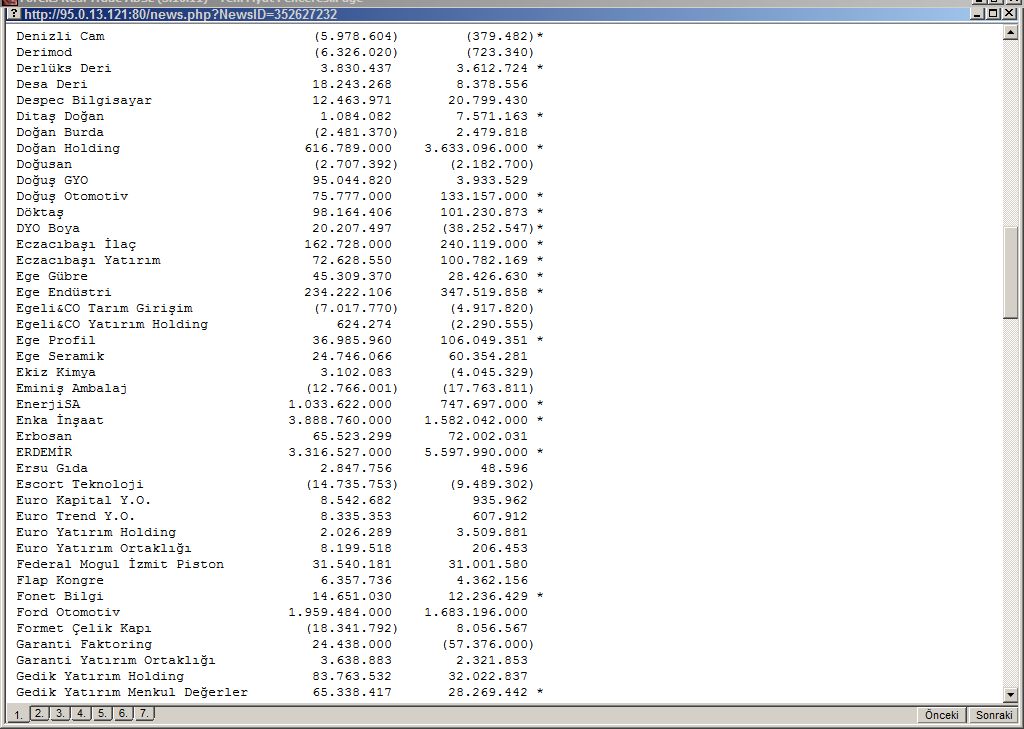Image resolution: width=1024 pixels, height=729 pixels.
Task: Click the Ersu Gıda row name
Action: (x=52, y=468)
